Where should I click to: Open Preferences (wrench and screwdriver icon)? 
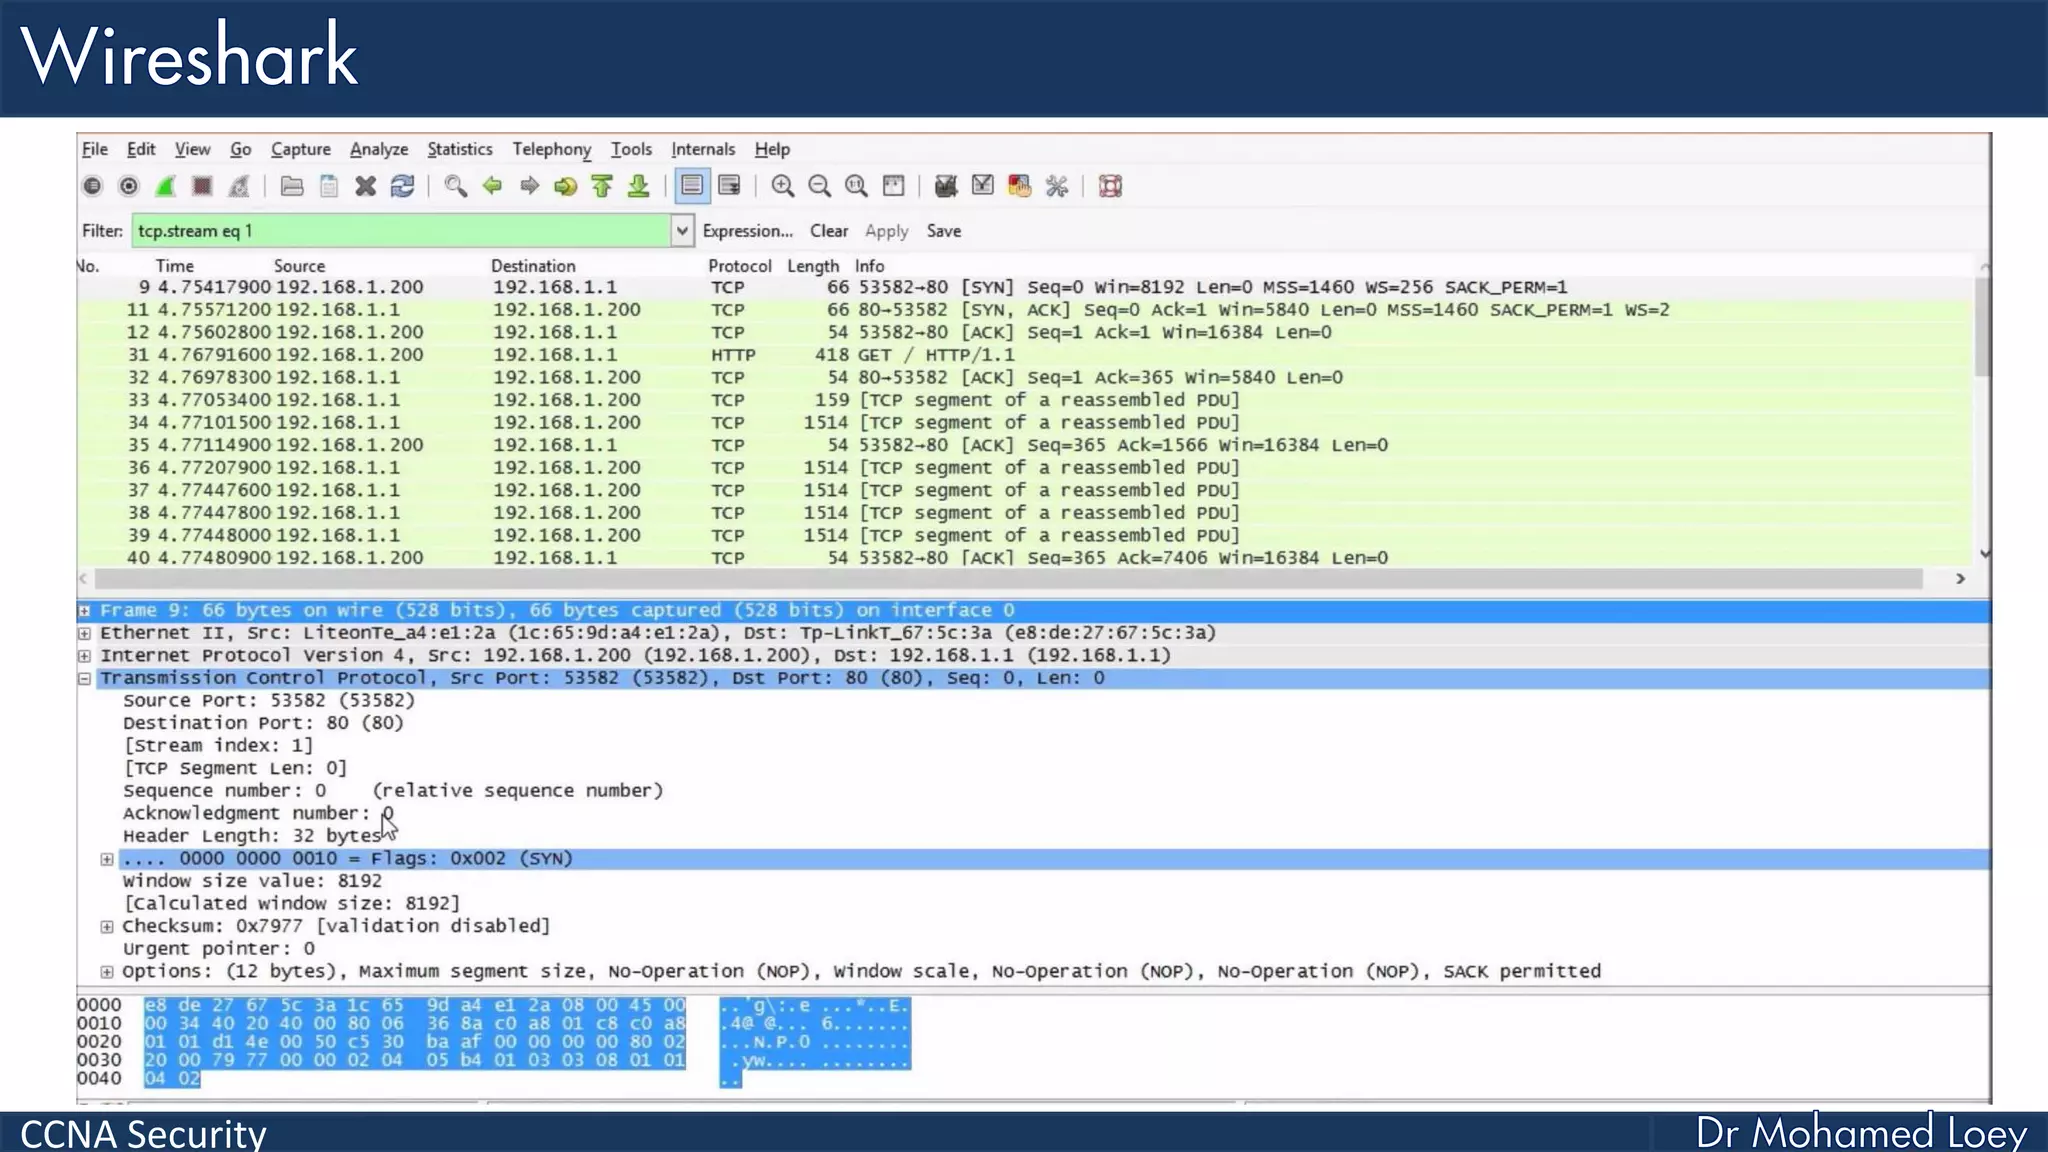pyautogui.click(x=1057, y=186)
